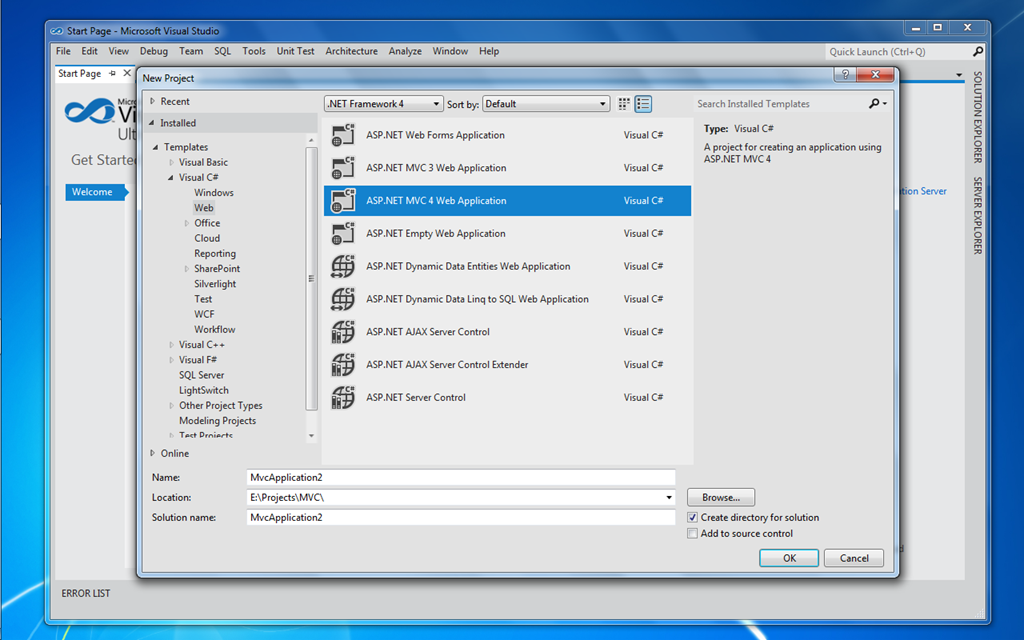Expand the Online section
Image resolution: width=1024 pixels, height=640 pixels.
(152, 453)
